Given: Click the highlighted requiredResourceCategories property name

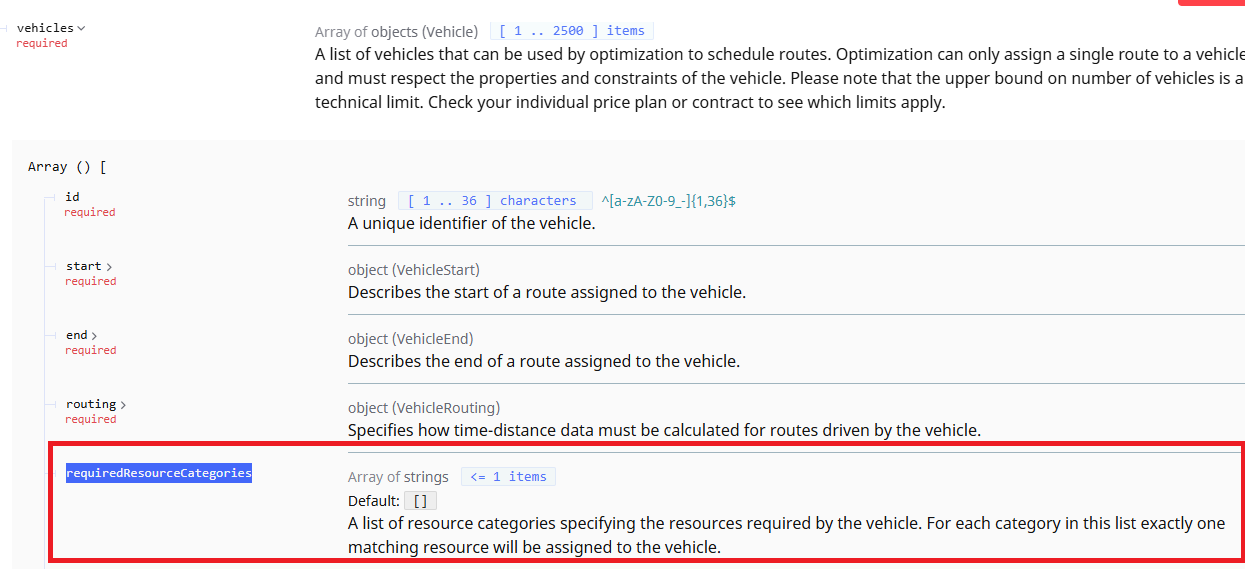Looking at the screenshot, I should point(159,473).
